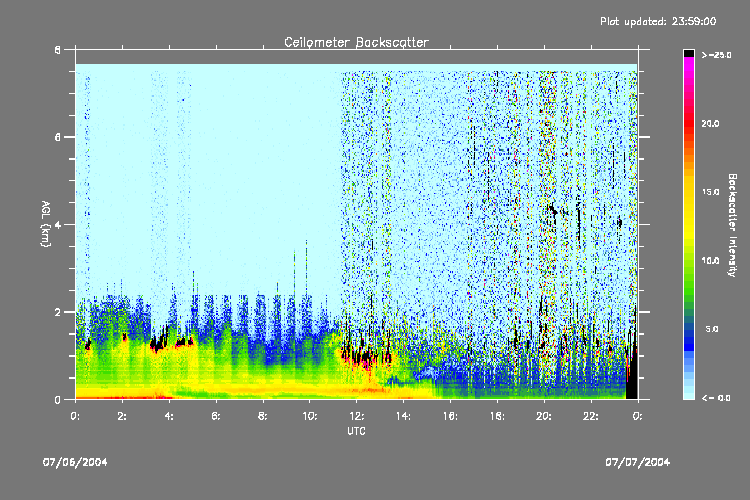Click the y-axis tick label "2"
Screen dimensions: 750x500
tap(58, 312)
